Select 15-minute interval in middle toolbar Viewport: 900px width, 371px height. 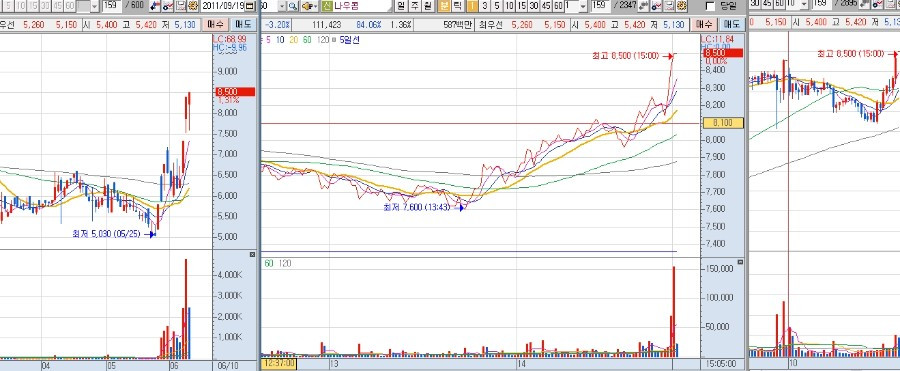pyautogui.click(x=522, y=6)
